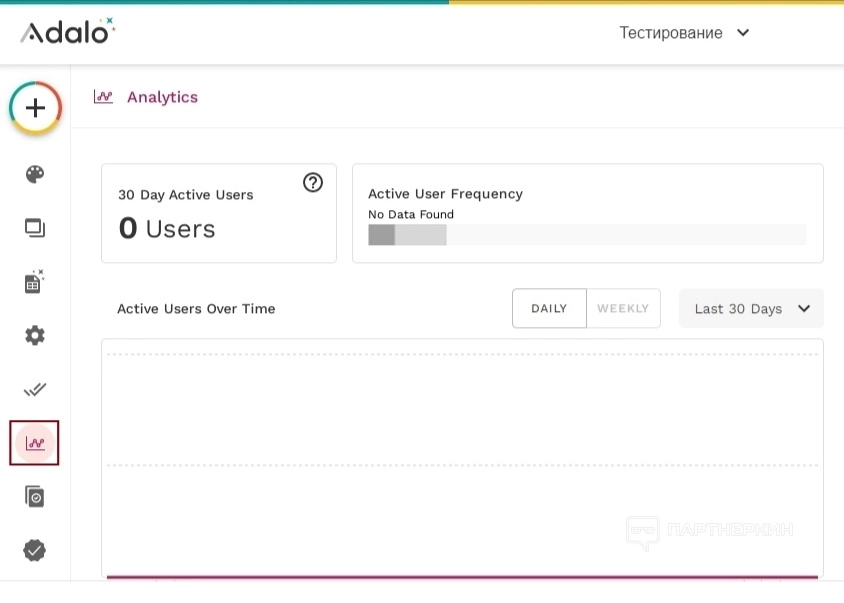Select the Analytics chart icon in sidebar
844x603 pixels.
click(x=35, y=443)
